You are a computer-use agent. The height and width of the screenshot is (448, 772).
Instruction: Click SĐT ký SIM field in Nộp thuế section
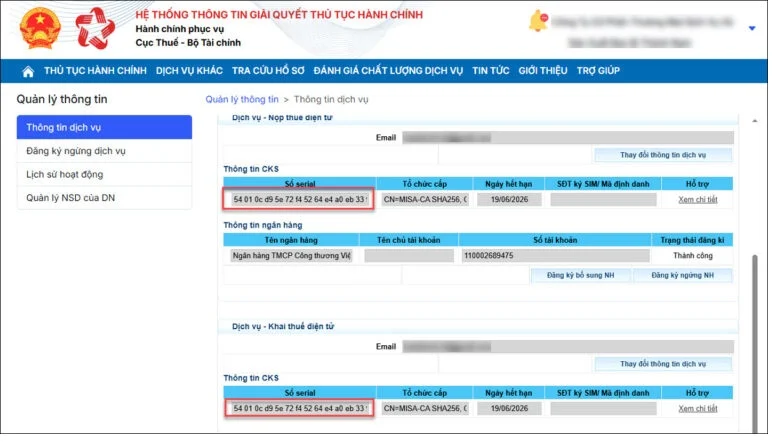603,199
